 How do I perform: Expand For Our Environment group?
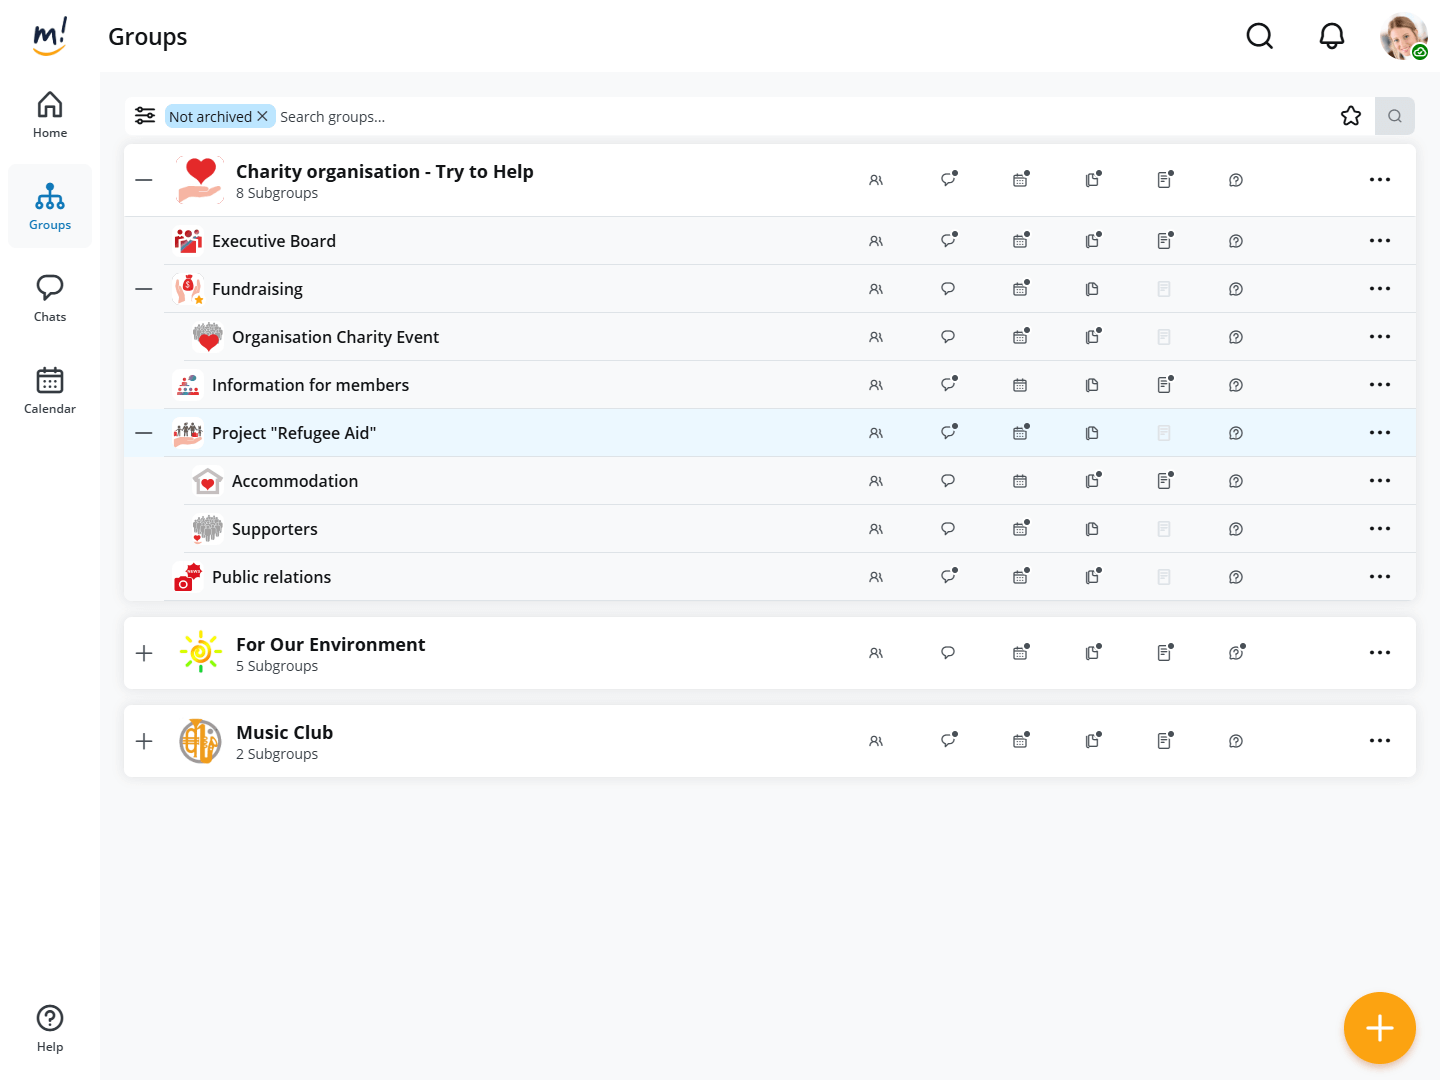144,653
